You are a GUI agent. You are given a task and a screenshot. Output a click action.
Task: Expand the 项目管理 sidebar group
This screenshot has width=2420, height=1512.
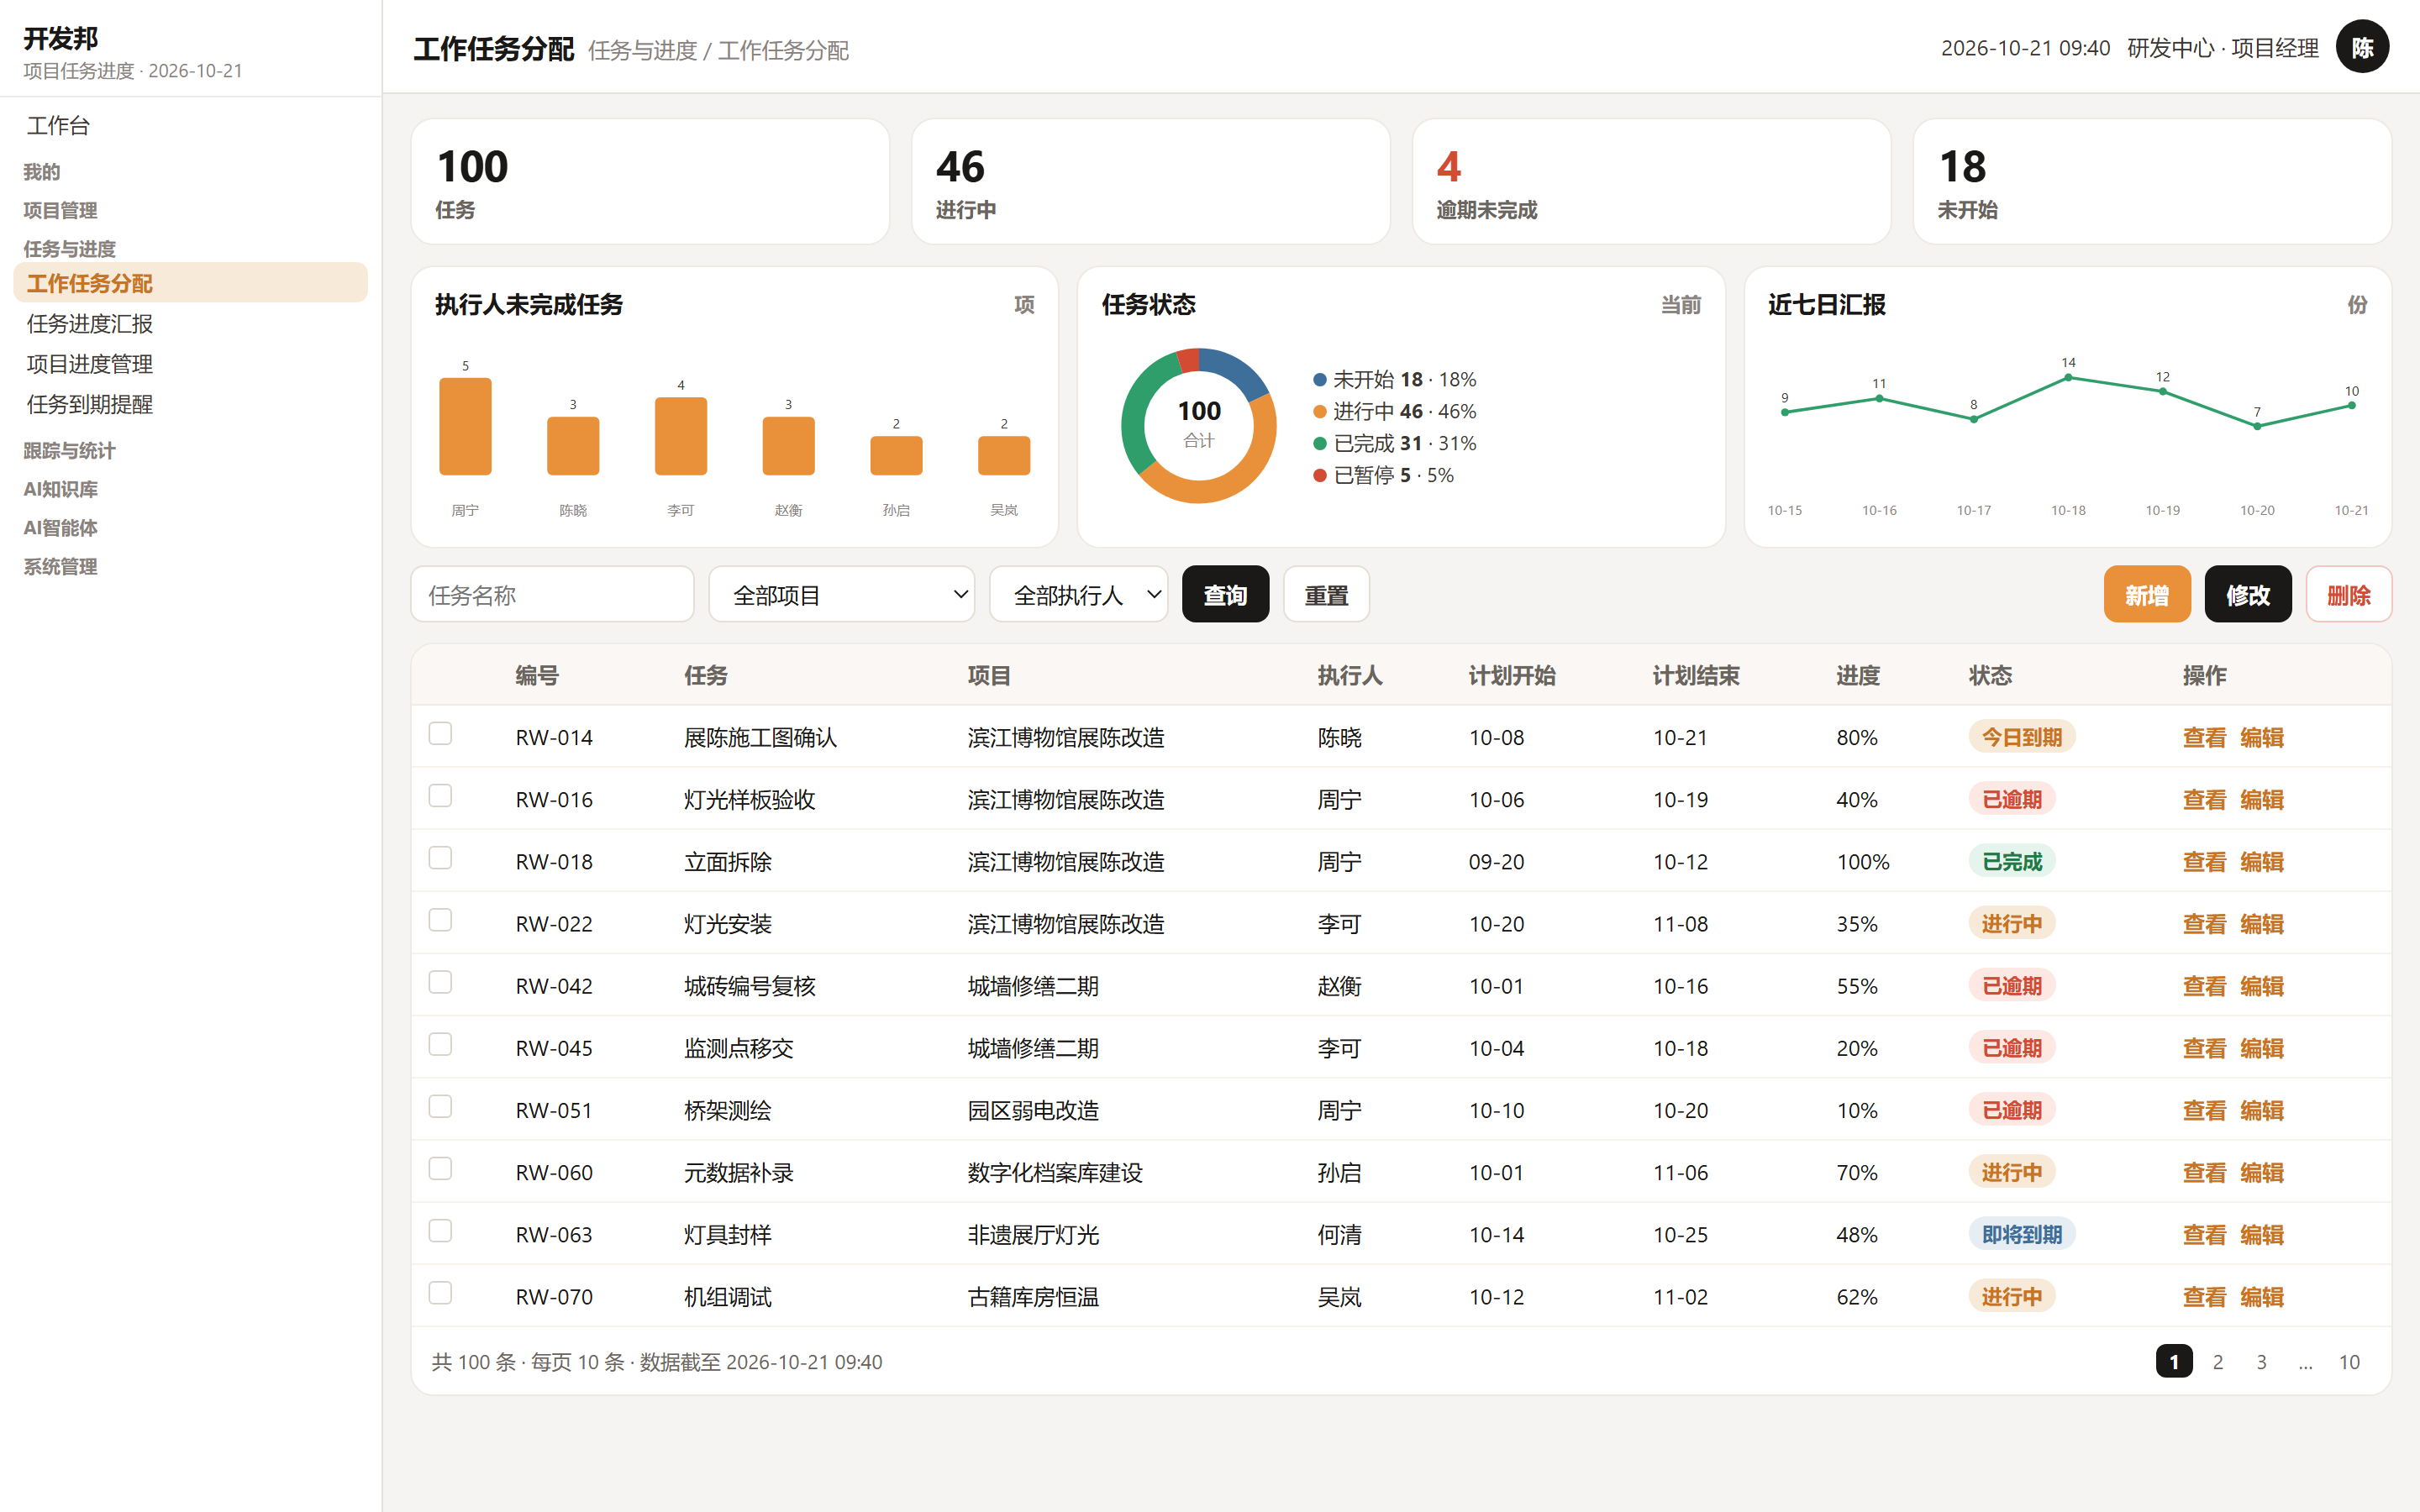pyautogui.click(x=60, y=210)
